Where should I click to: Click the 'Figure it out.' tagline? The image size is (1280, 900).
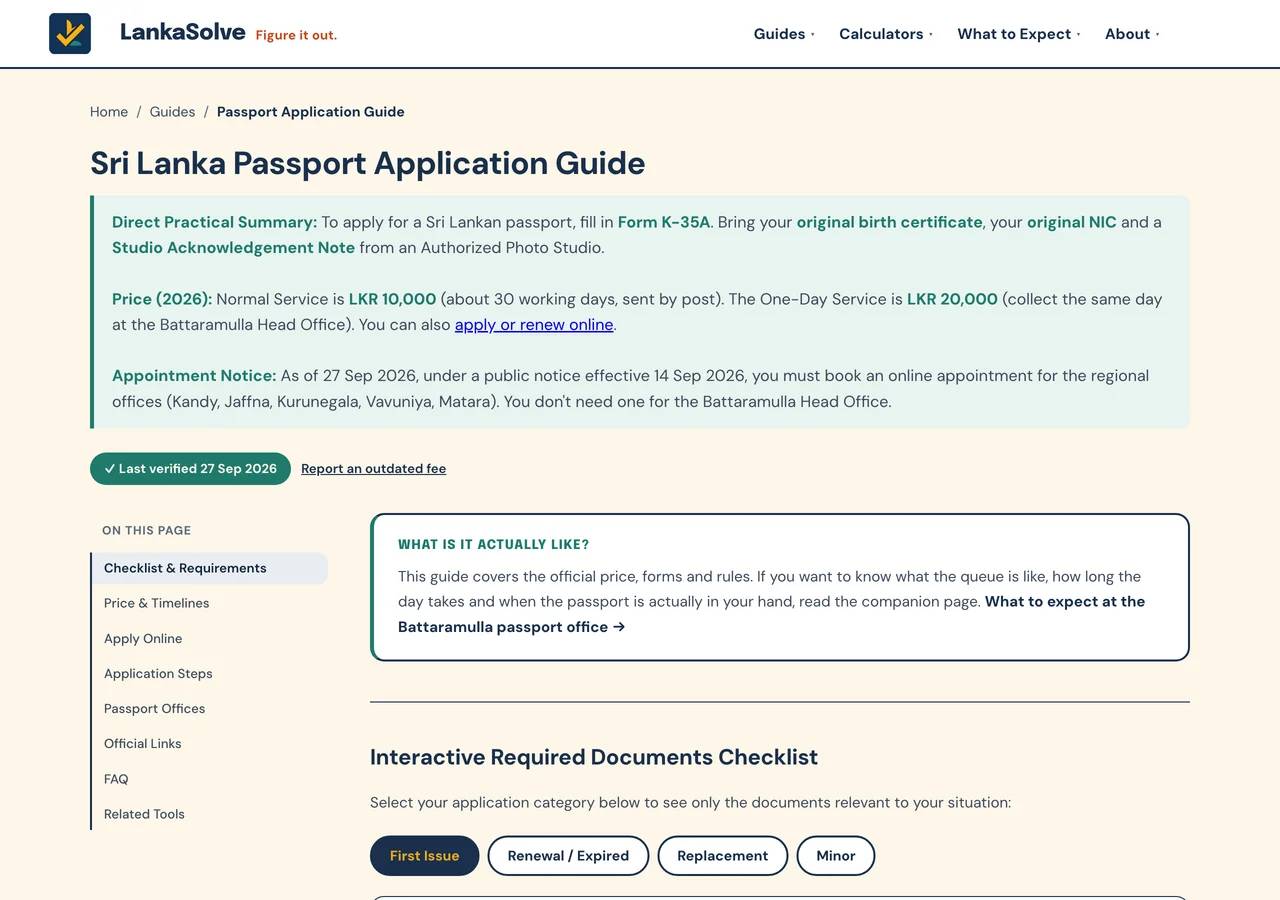point(297,35)
